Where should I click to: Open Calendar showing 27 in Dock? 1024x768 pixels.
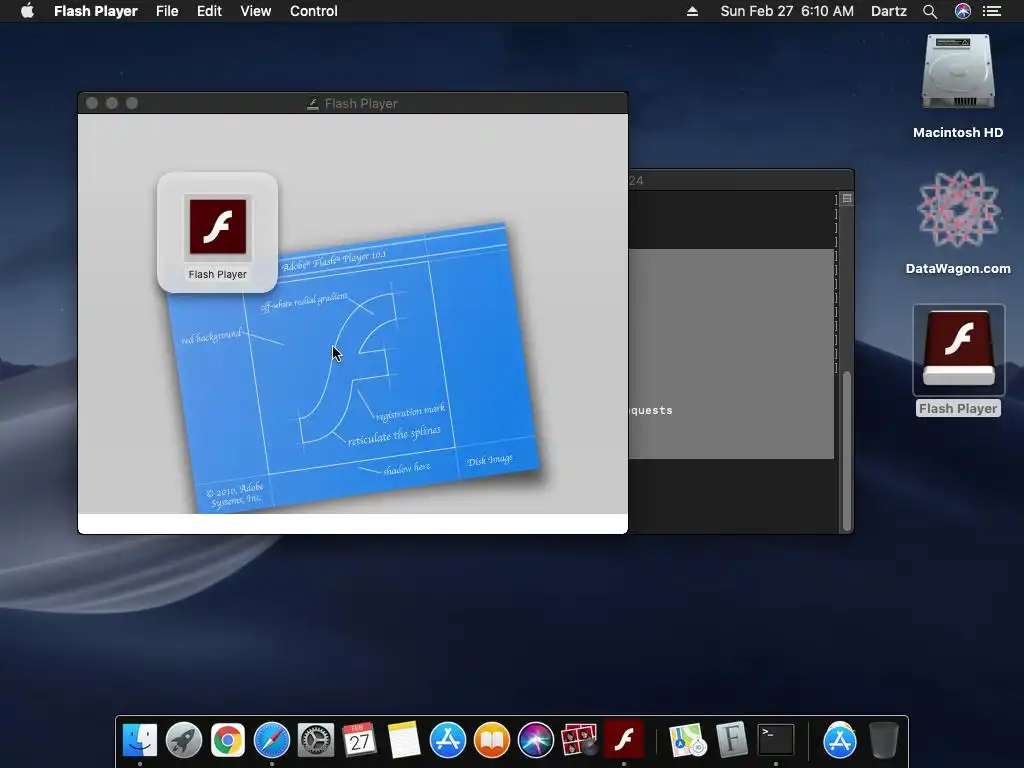359,740
